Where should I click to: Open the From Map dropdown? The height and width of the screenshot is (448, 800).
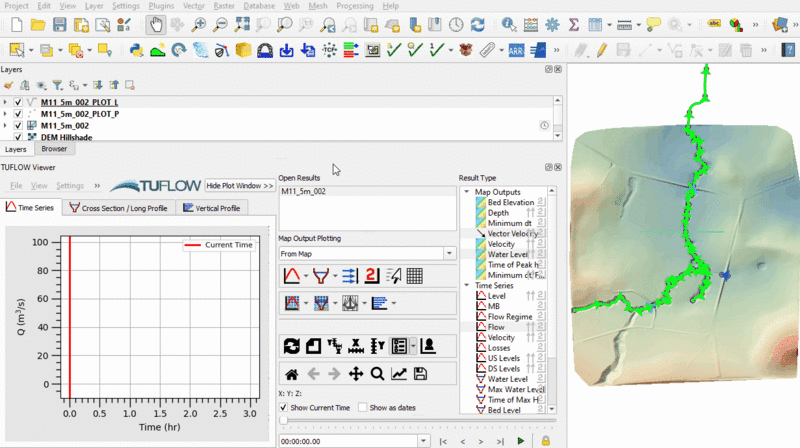pos(366,254)
